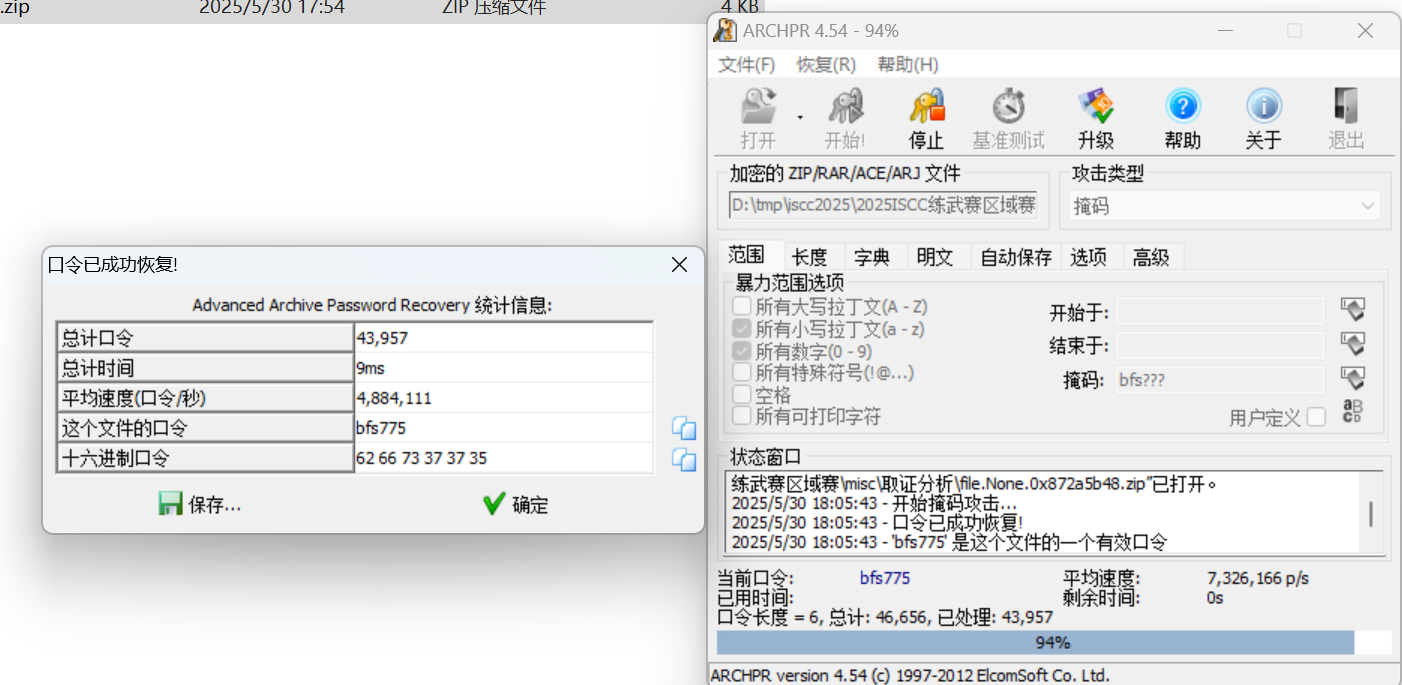Click 2025/5/30 17:54 date in file explorer
This screenshot has width=1402, height=685.
(271, 8)
